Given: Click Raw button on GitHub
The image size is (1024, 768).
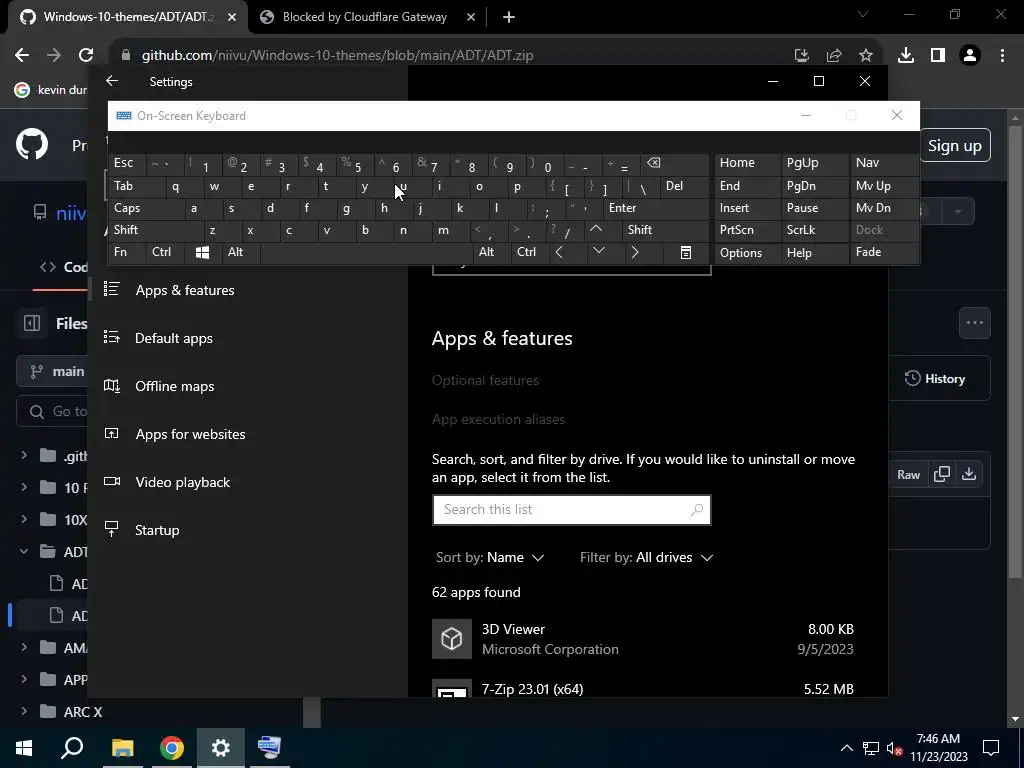Looking at the screenshot, I should coord(908,475).
